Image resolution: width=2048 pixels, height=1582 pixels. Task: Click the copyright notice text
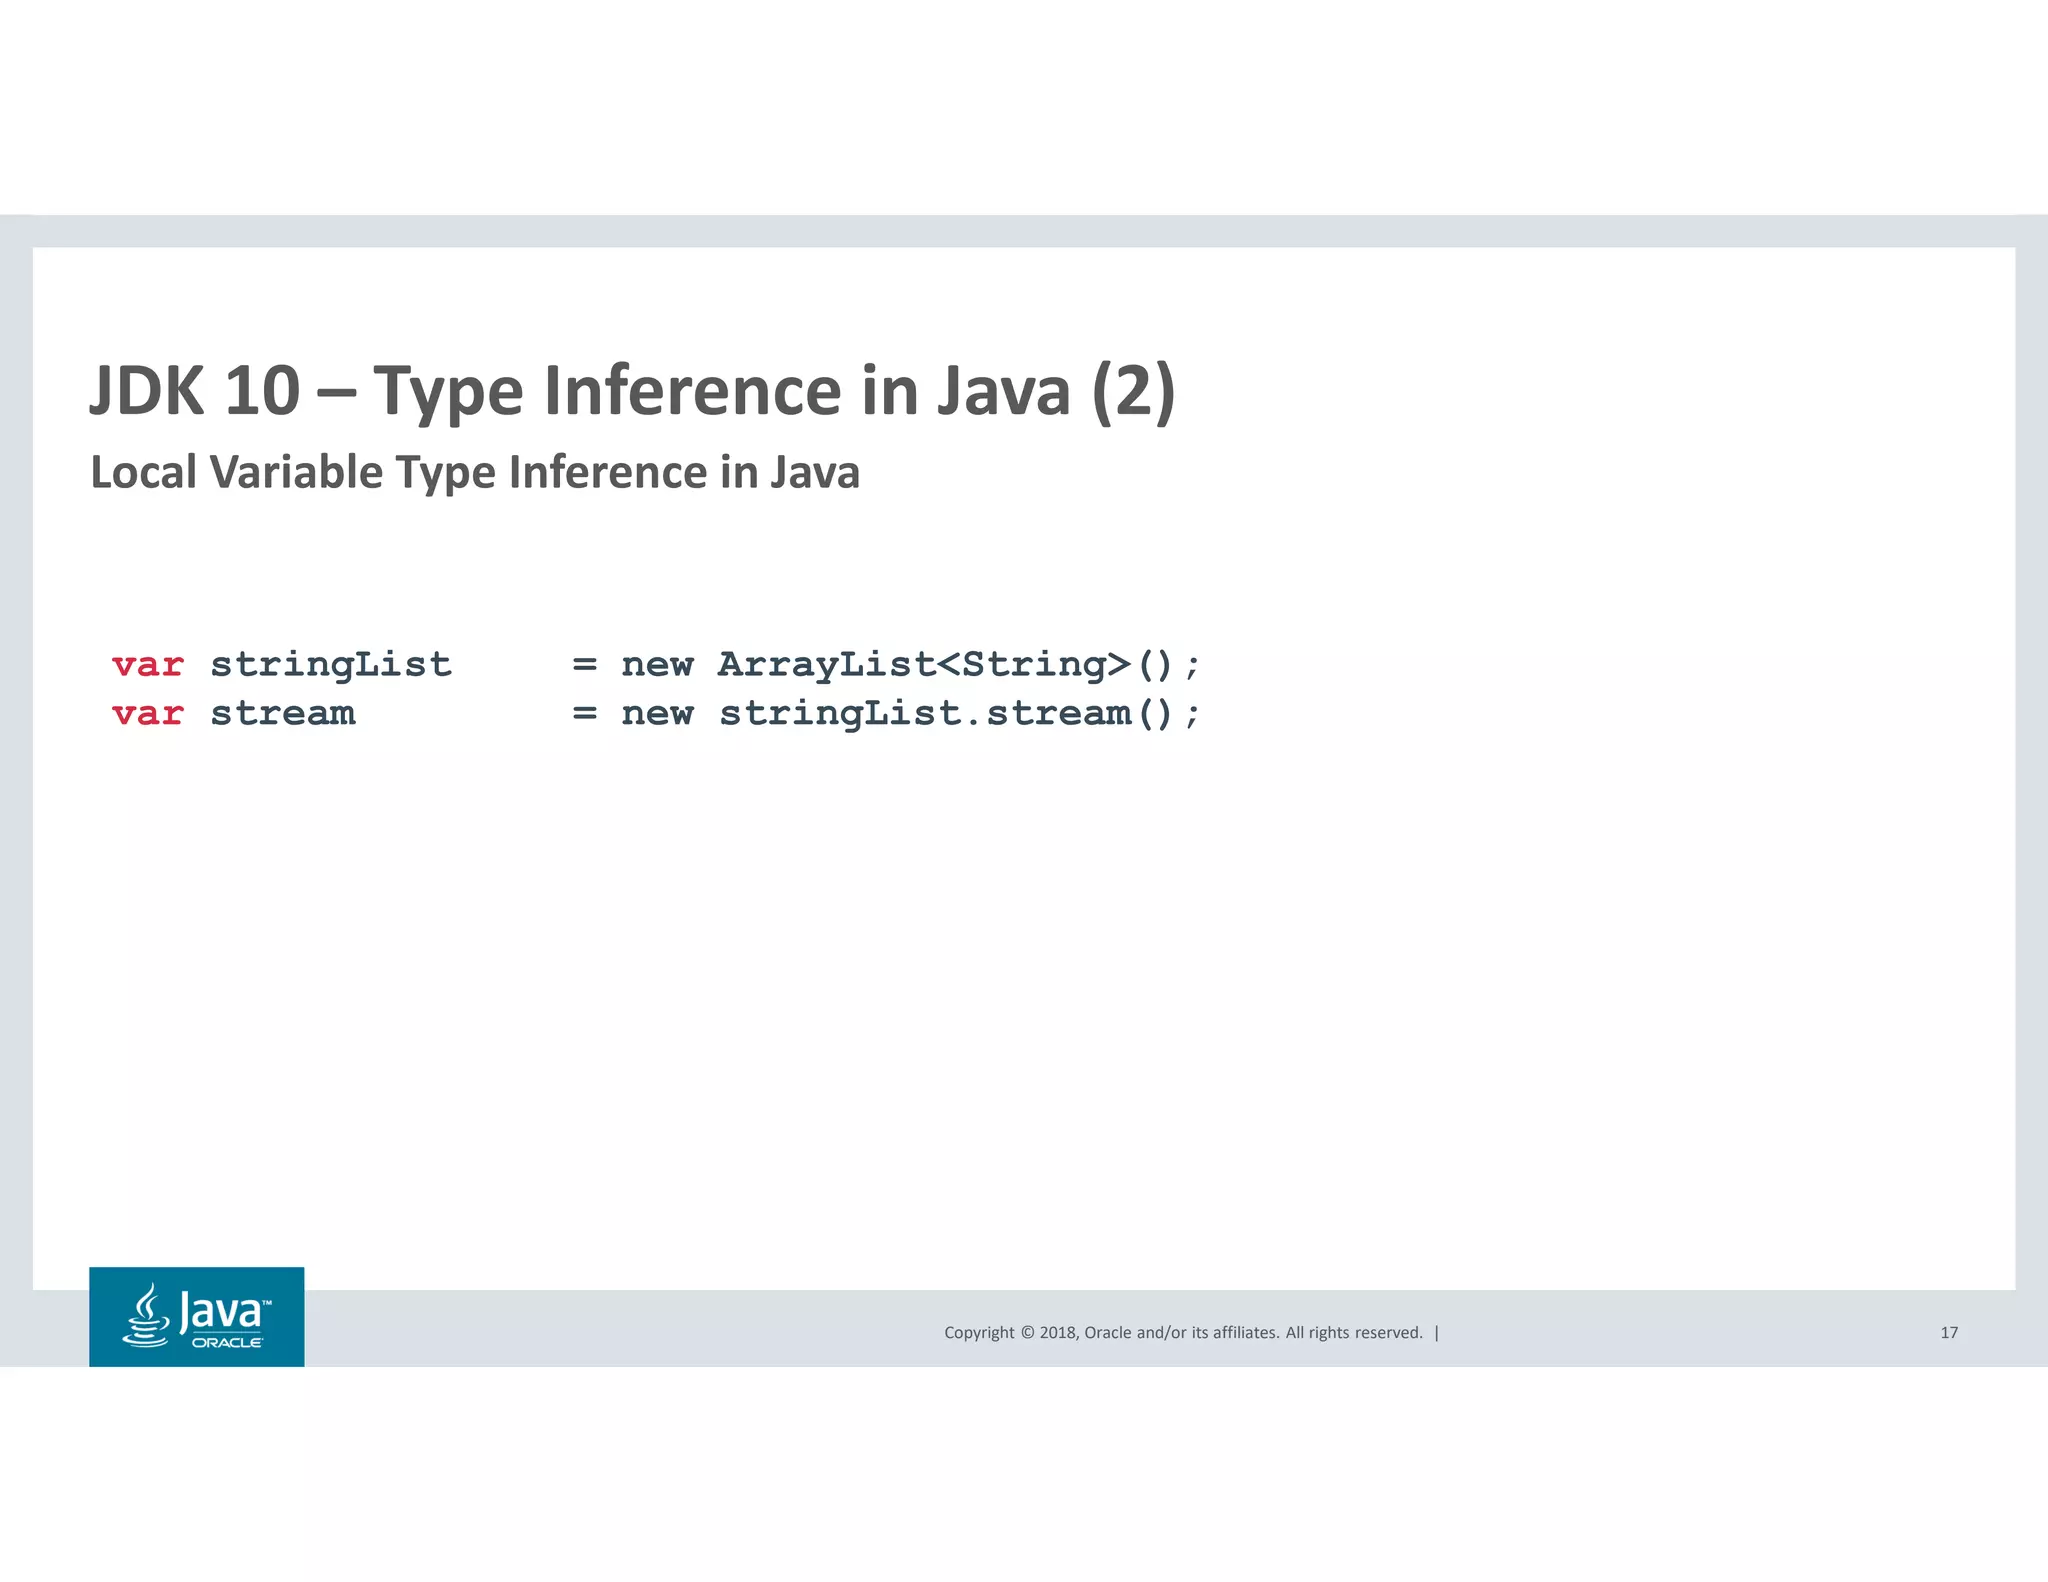[x=1183, y=1332]
